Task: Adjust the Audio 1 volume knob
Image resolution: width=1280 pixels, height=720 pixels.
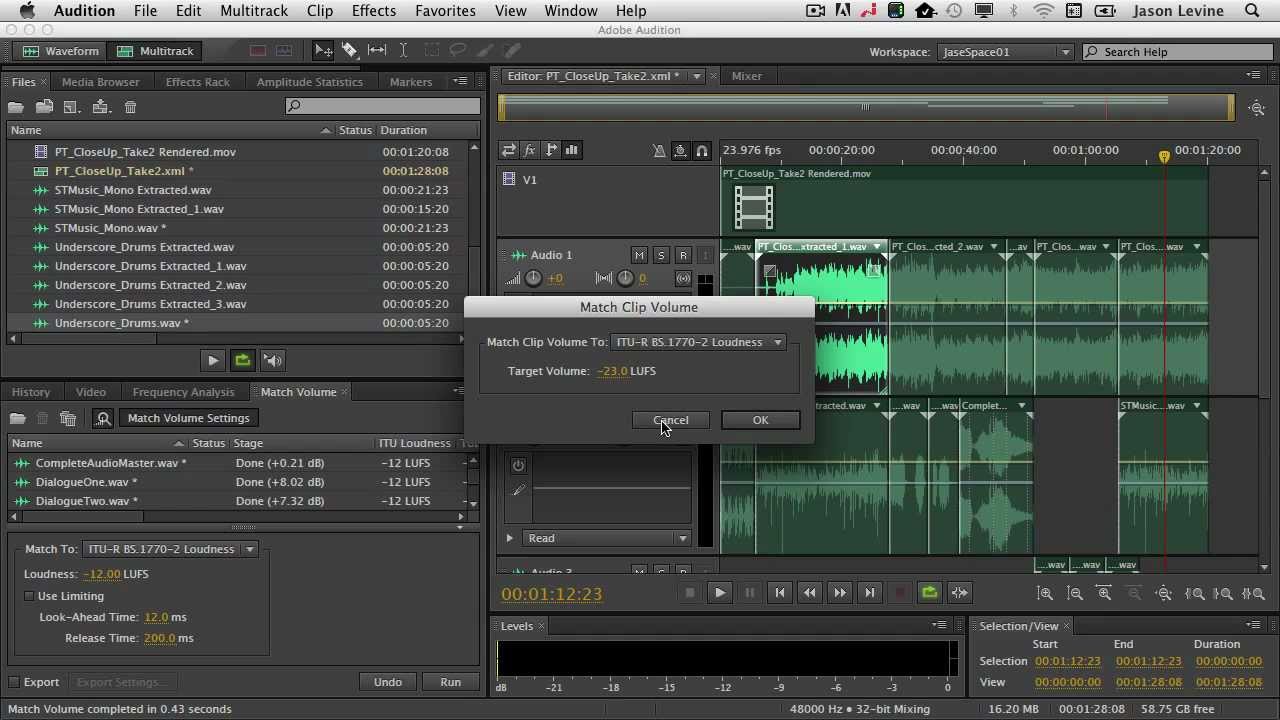Action: [533, 279]
